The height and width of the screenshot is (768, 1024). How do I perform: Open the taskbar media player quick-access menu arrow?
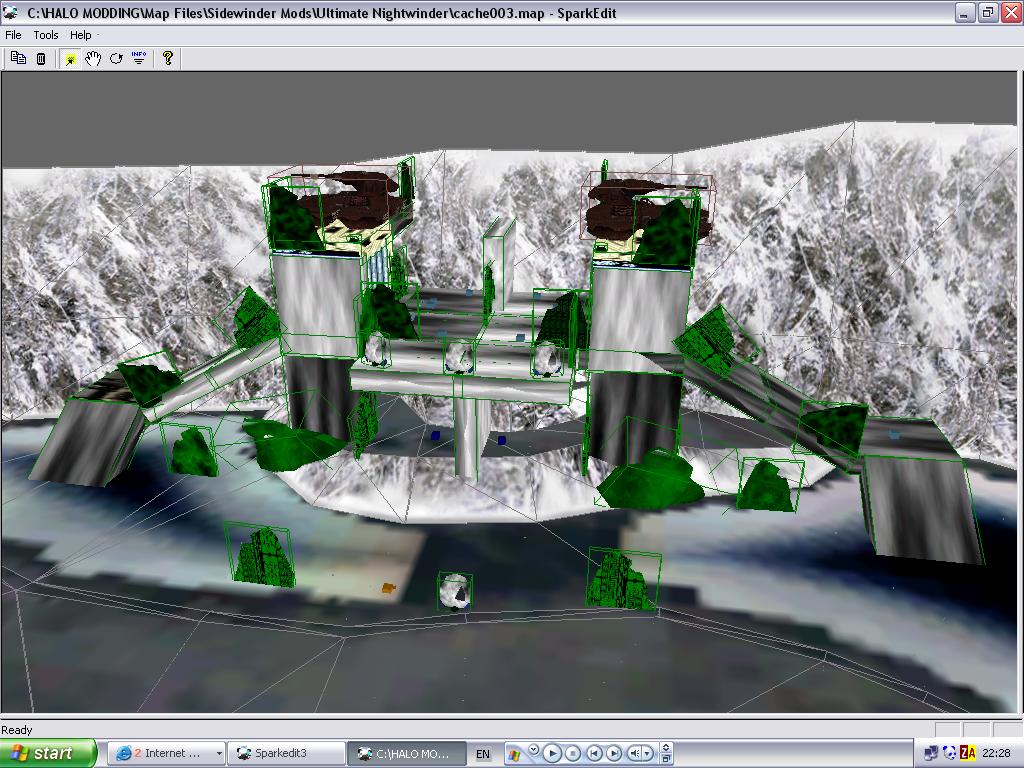[534, 748]
